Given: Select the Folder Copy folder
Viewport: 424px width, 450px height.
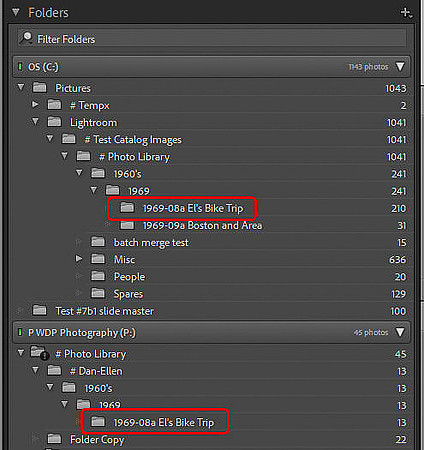Looking at the screenshot, I should point(97,440).
